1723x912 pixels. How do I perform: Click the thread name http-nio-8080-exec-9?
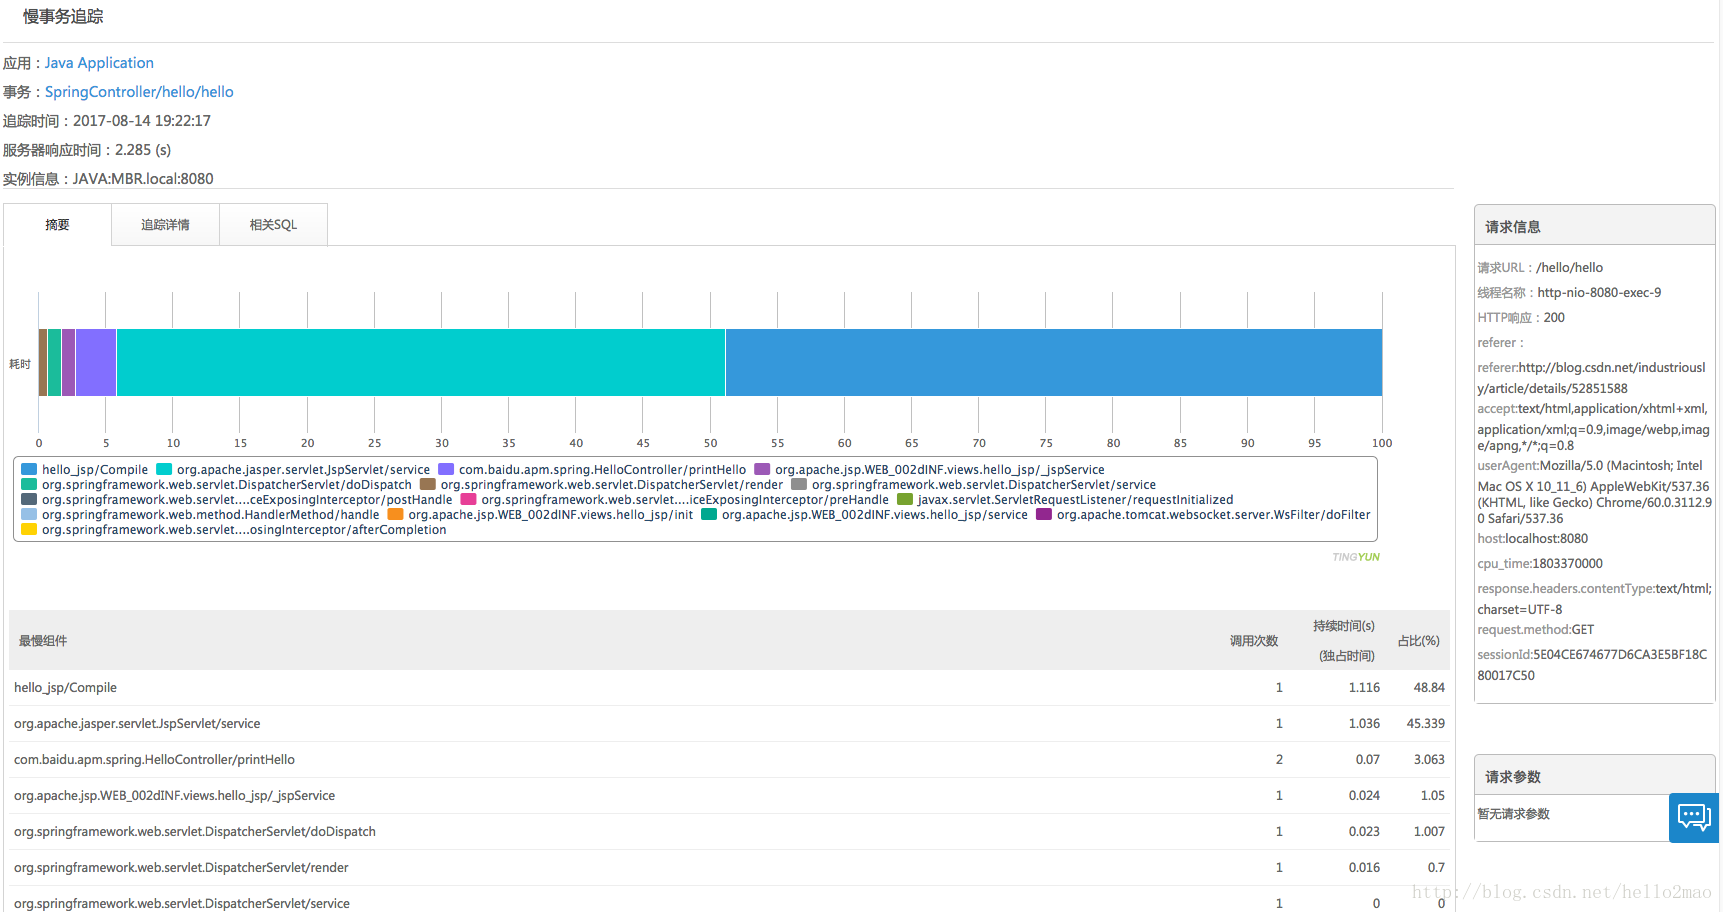point(1599,293)
